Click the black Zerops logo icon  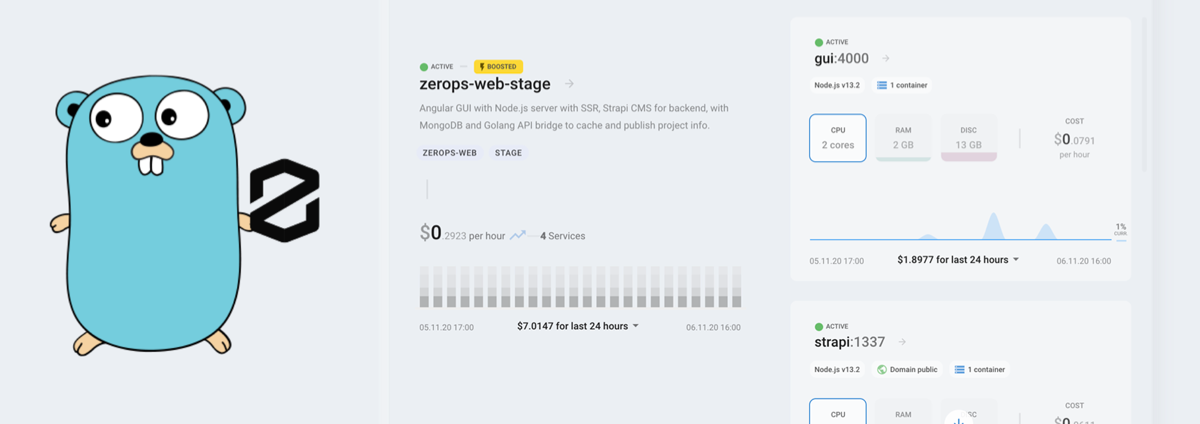tap(284, 200)
